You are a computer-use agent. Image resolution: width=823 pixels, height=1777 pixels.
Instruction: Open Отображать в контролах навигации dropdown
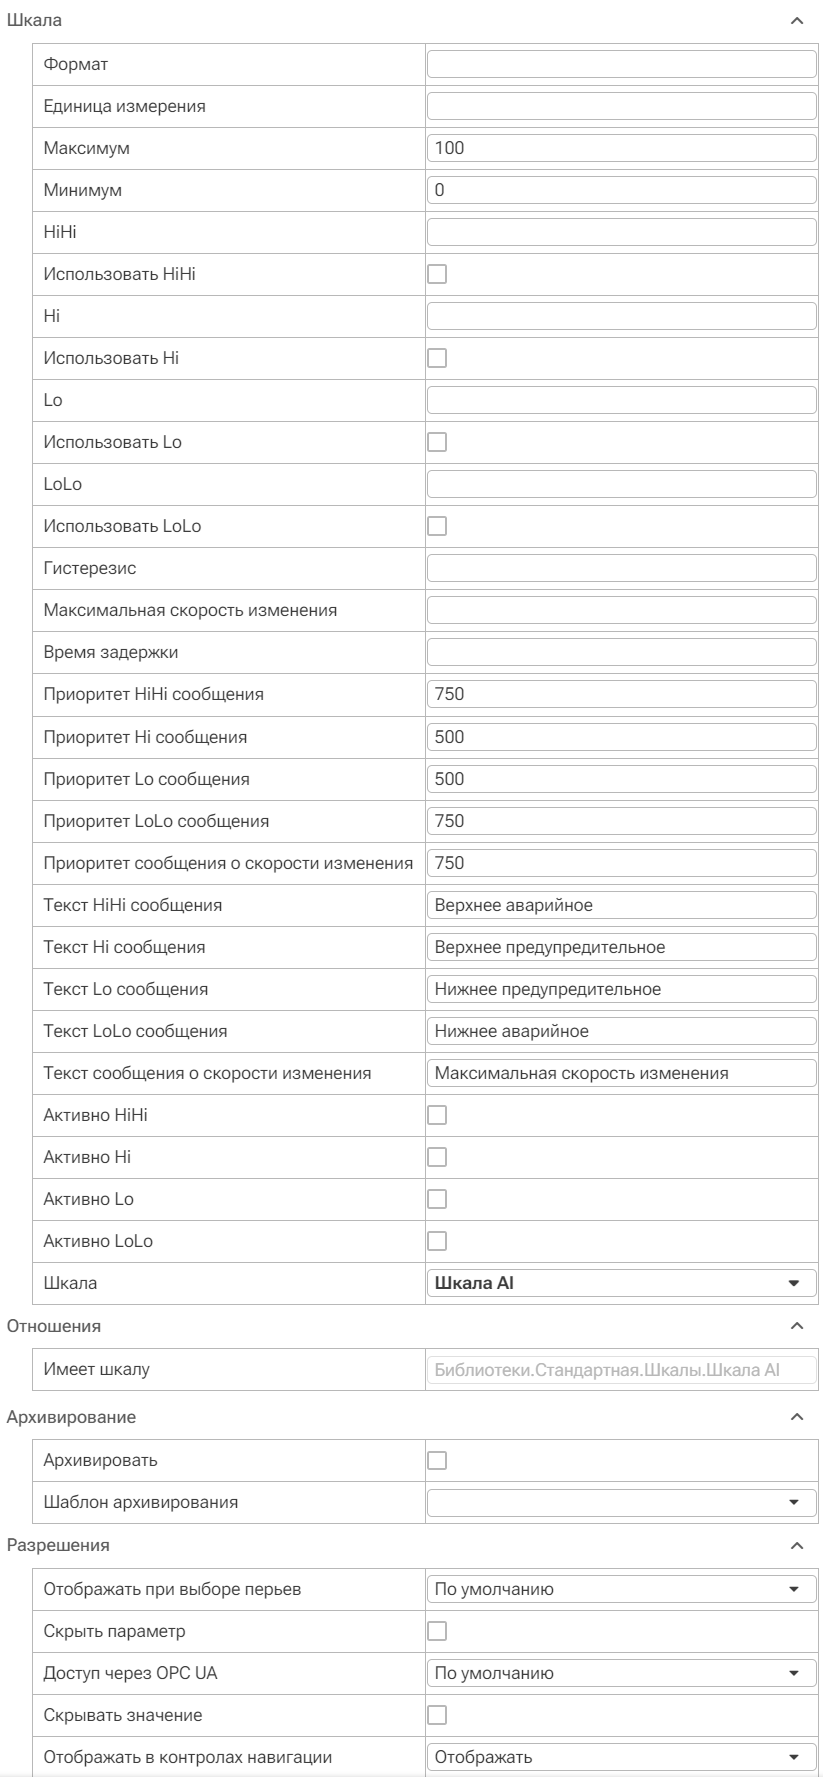point(622,1757)
